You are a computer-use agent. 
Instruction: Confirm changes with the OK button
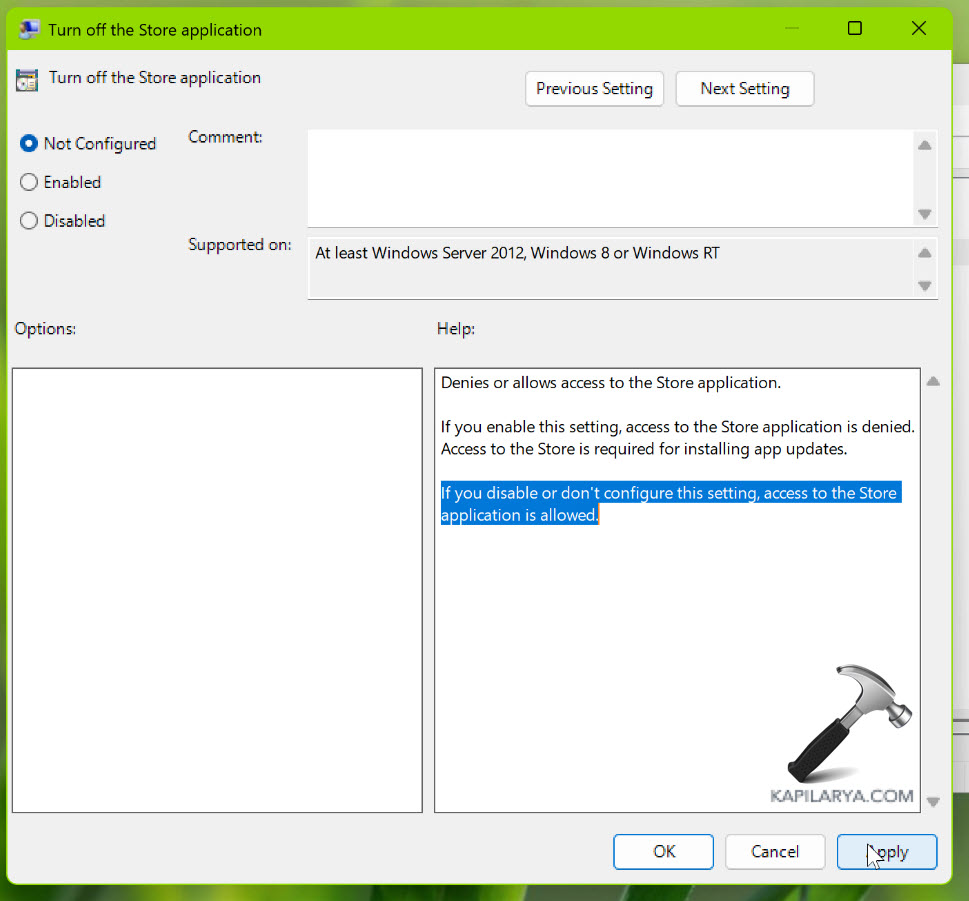tap(663, 852)
